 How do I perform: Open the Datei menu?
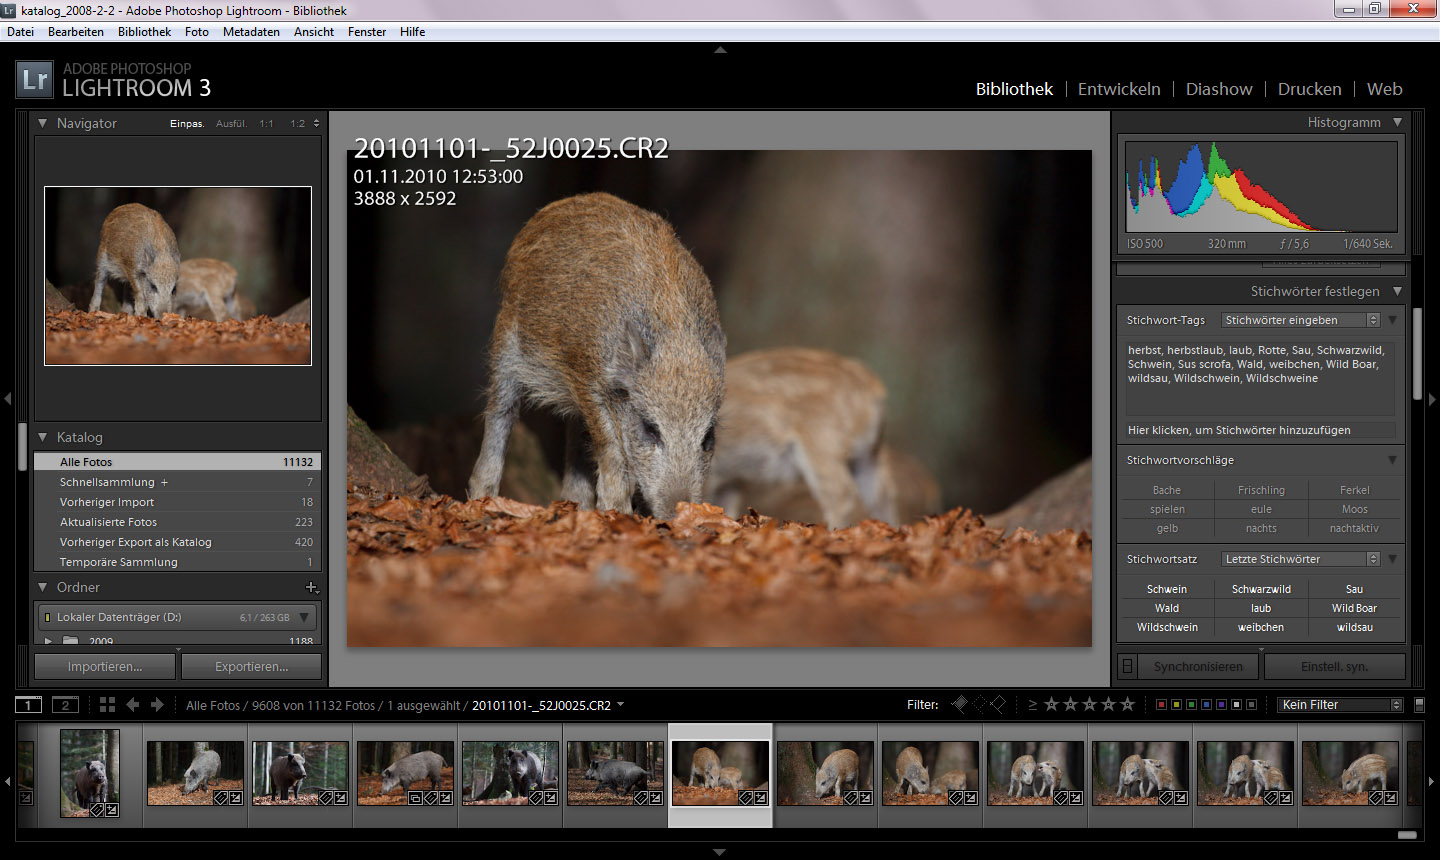tap(20, 32)
